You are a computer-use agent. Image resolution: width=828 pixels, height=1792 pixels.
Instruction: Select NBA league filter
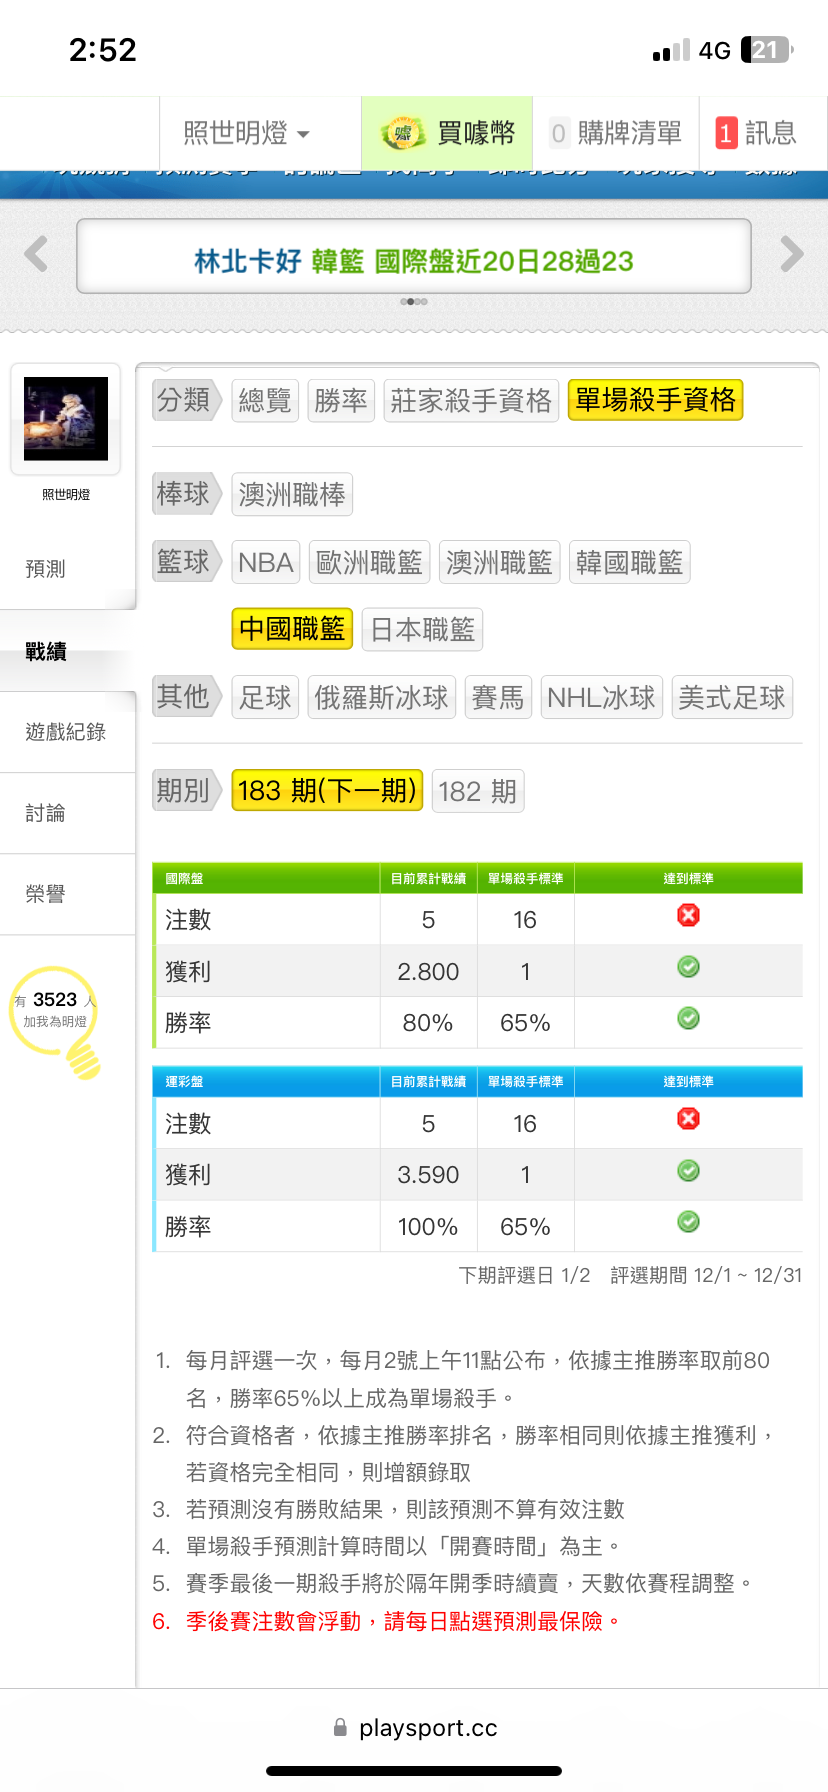pyautogui.click(x=266, y=563)
